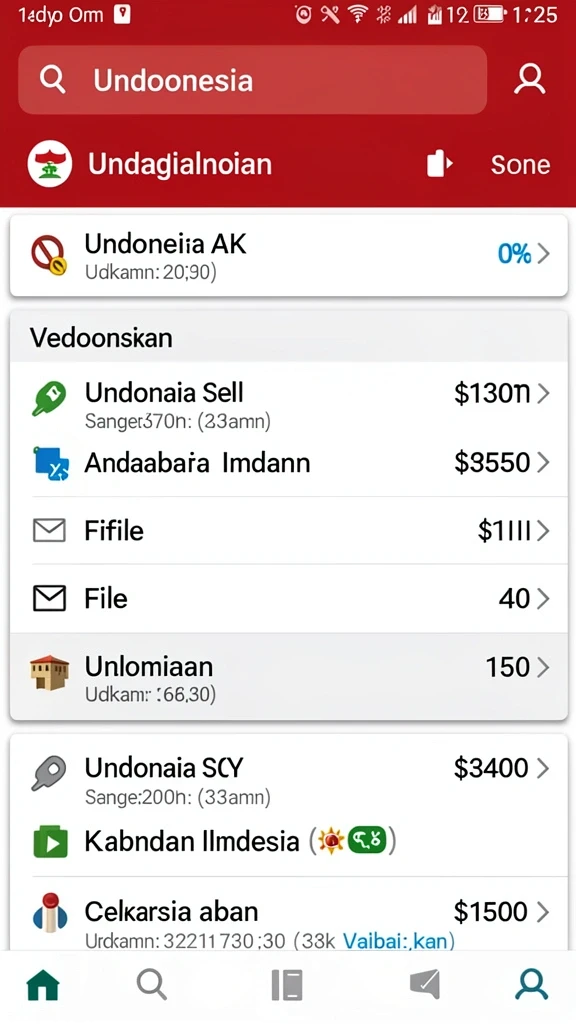Open the green tag icon for Undonaia Sell
Viewport: 576px width, 1024px height.
[49, 398]
